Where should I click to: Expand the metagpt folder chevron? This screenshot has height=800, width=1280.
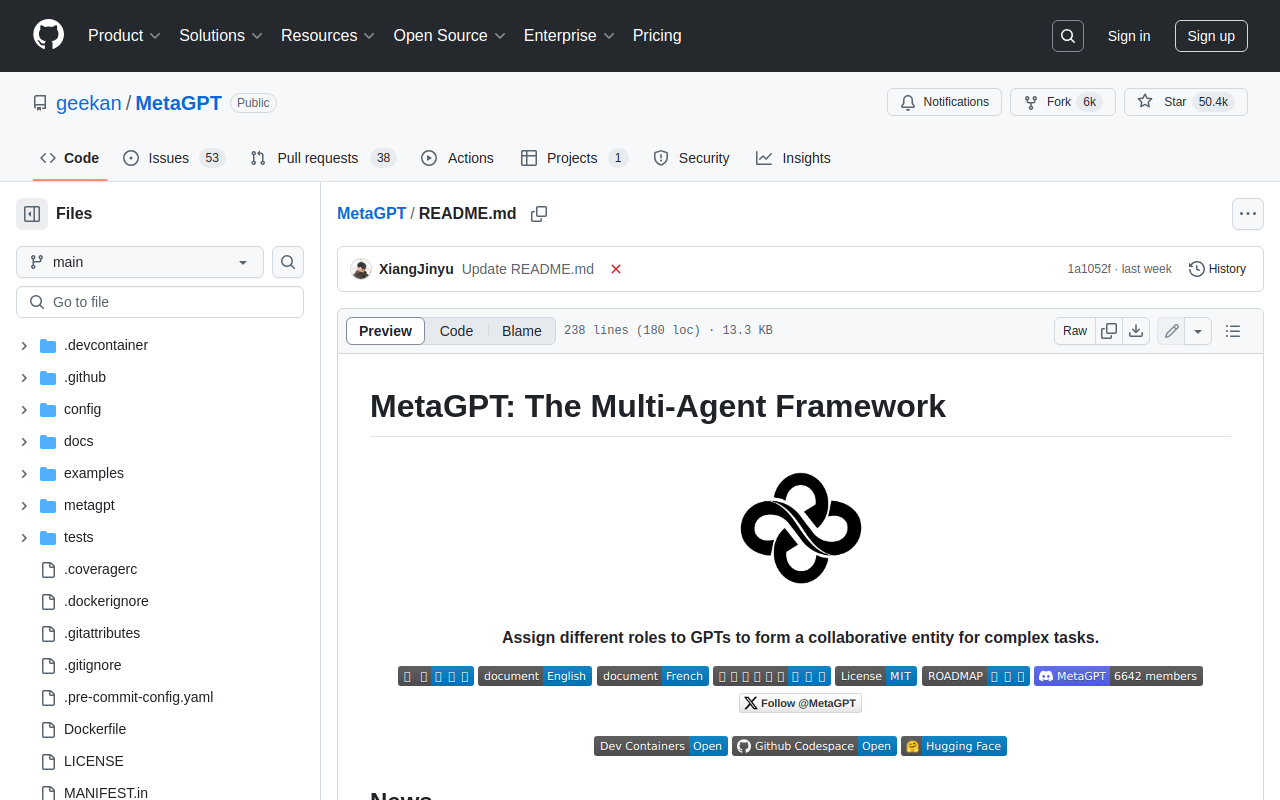[24, 505]
